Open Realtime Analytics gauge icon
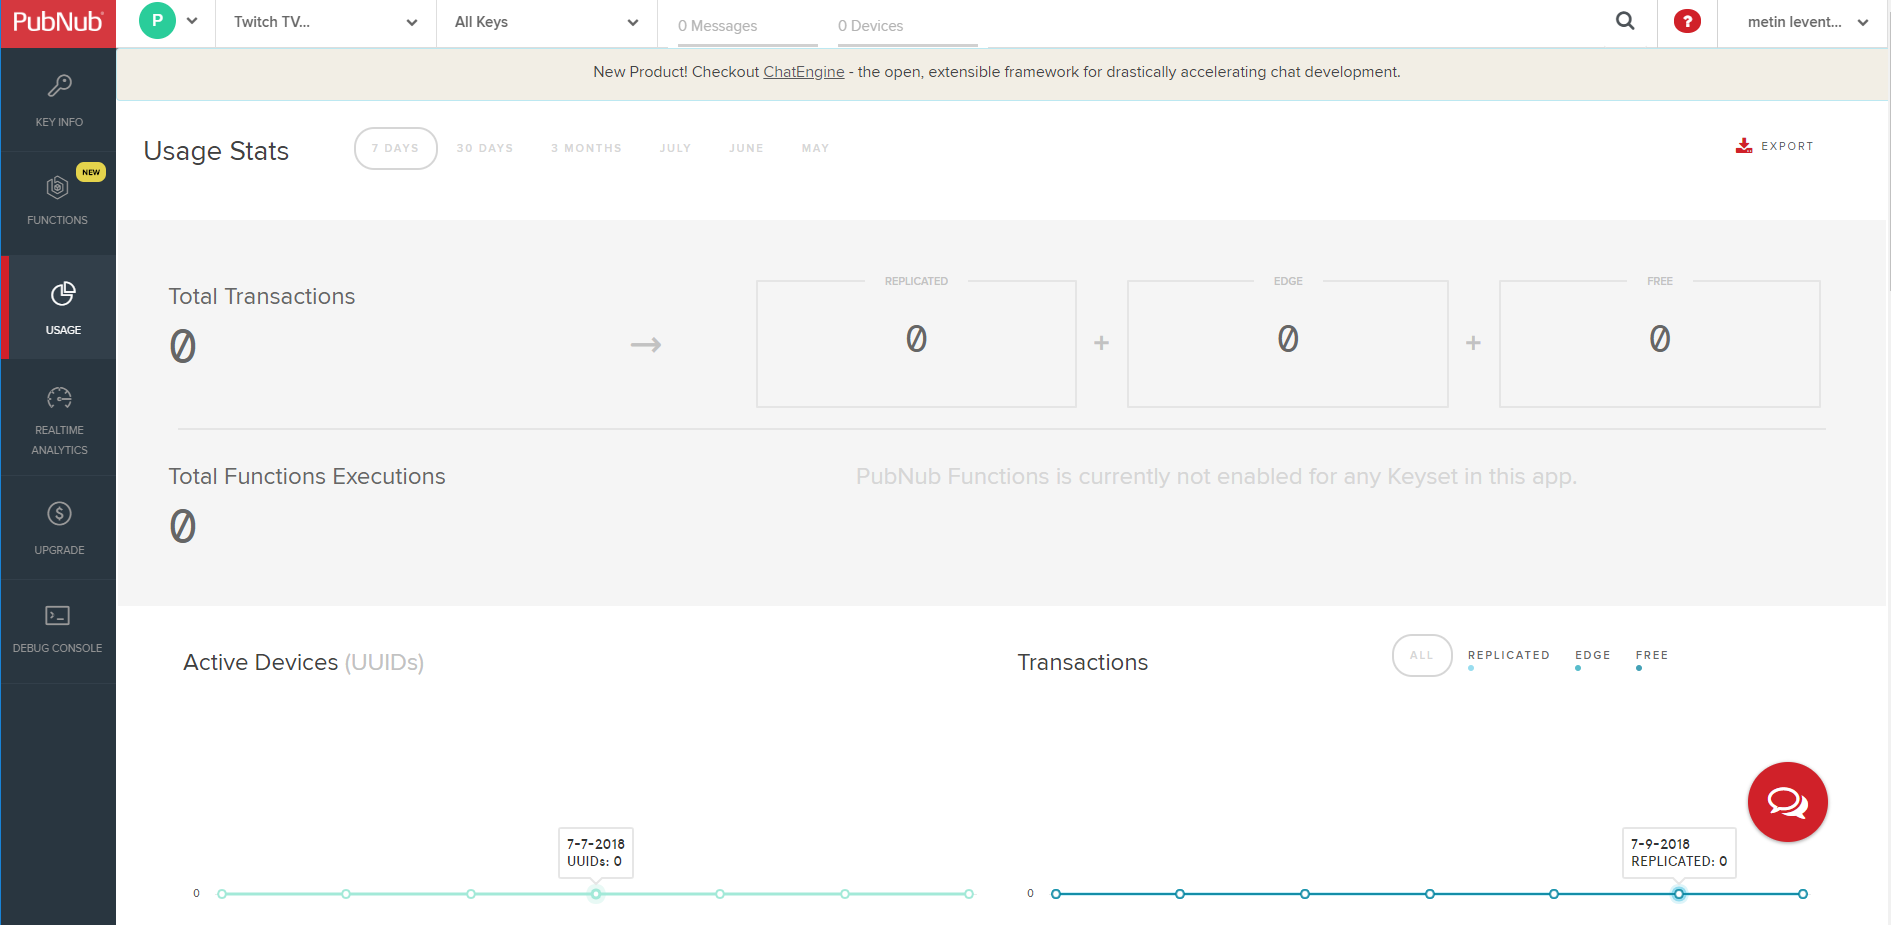The image size is (1891, 925). [x=59, y=398]
